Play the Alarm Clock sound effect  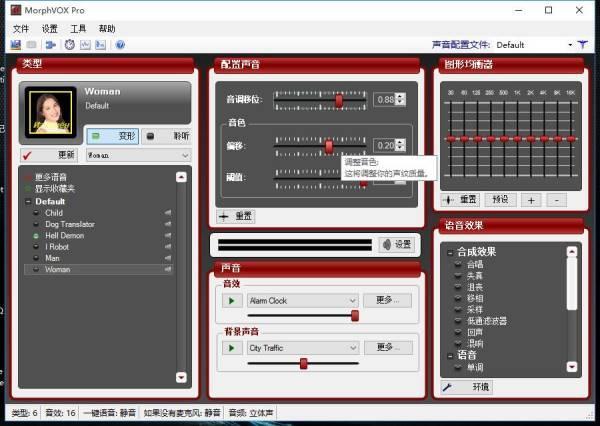point(232,301)
